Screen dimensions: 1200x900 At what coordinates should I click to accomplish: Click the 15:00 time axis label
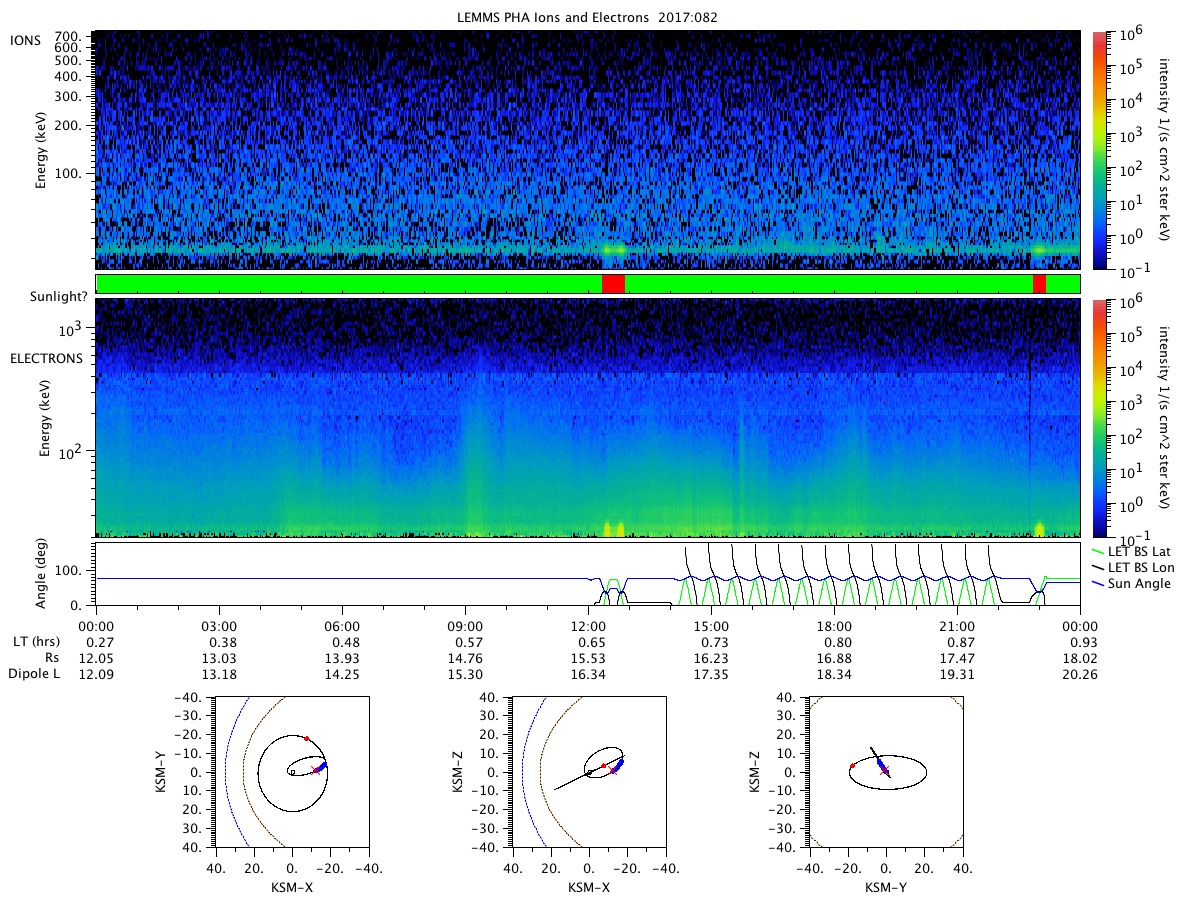coord(711,625)
